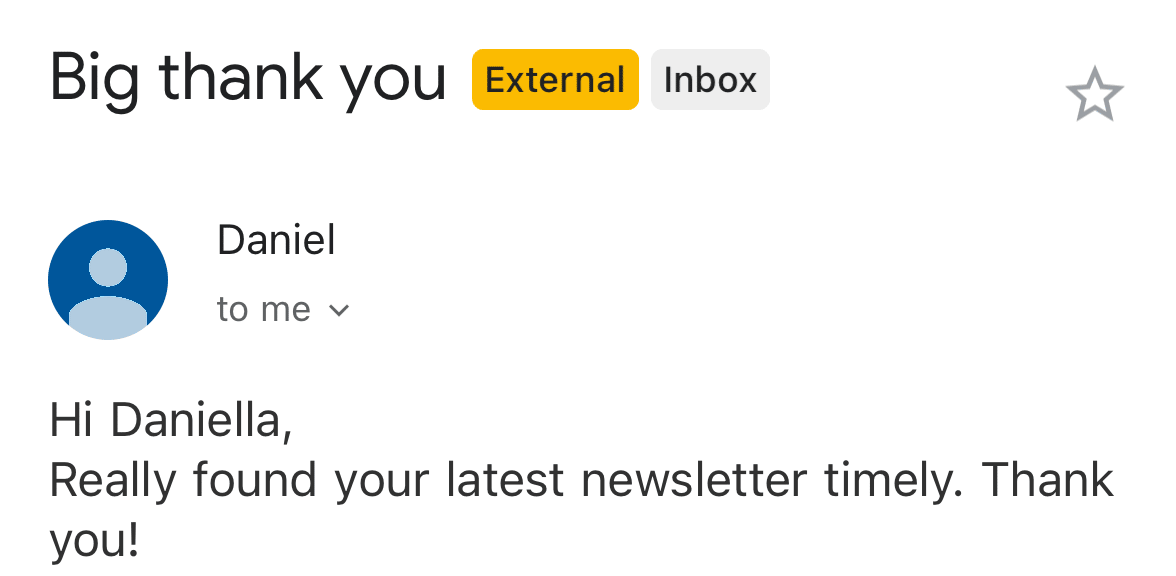Click the word "me" under the sender name

tap(285, 310)
